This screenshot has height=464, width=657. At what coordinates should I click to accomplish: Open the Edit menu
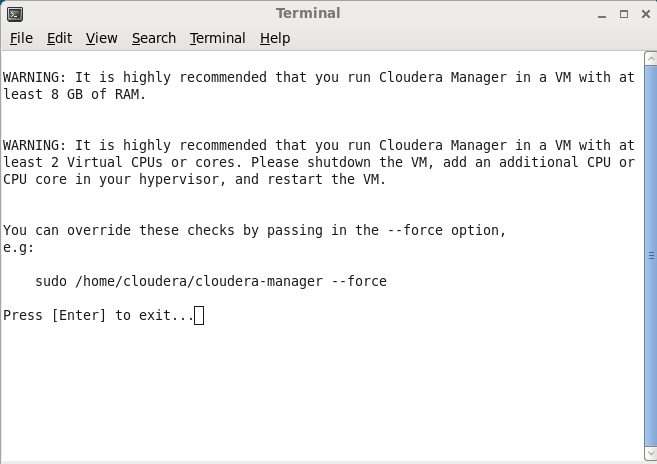click(x=59, y=38)
